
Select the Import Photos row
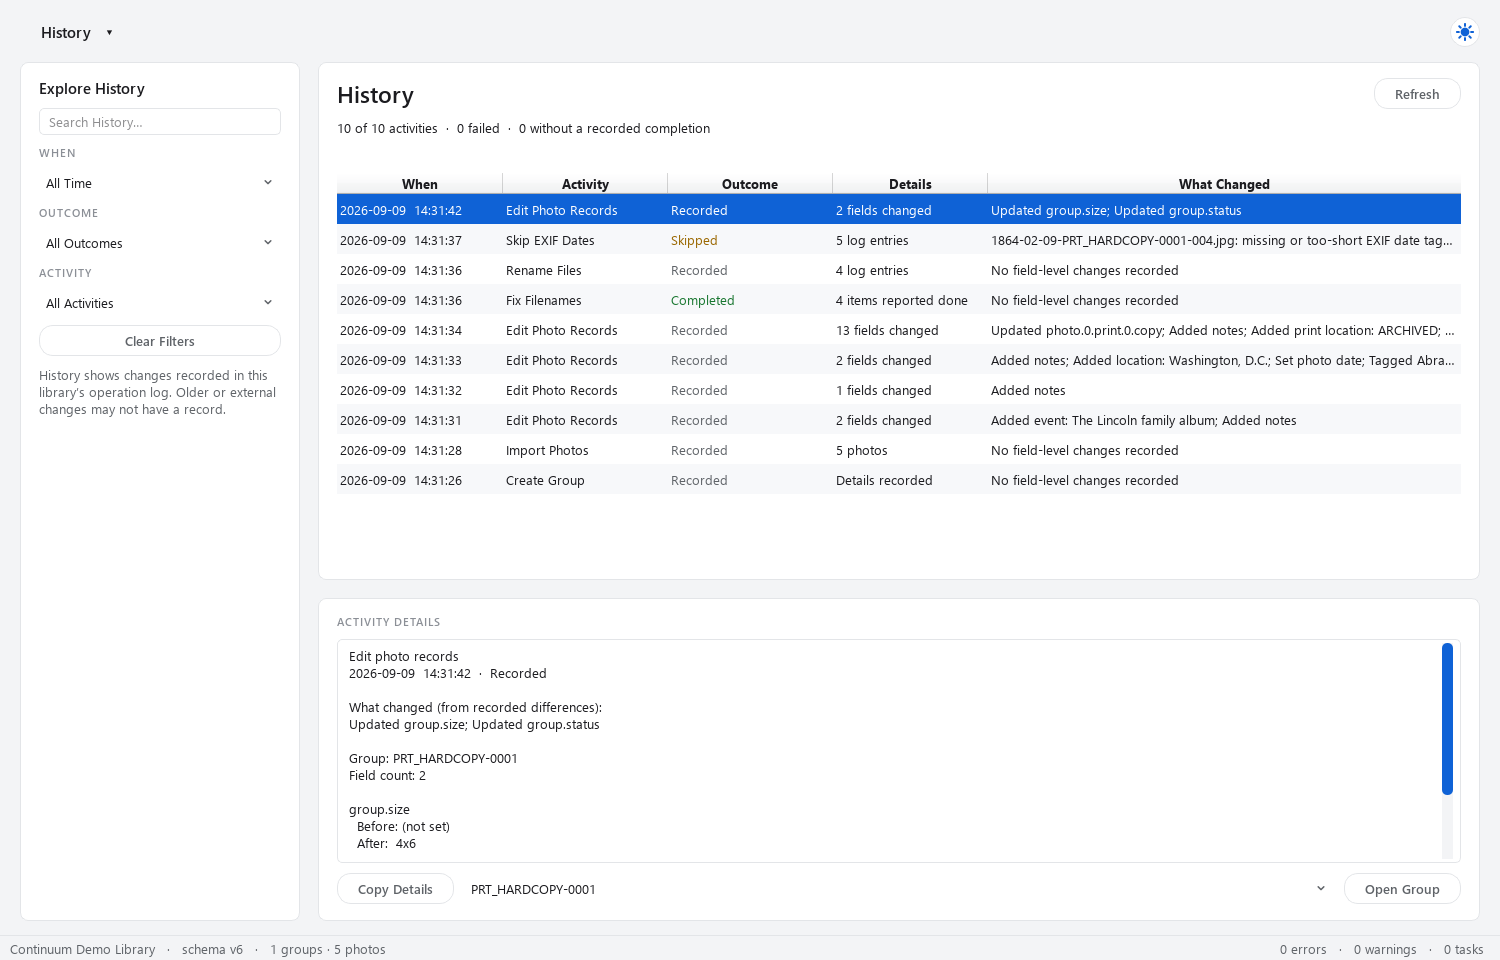tap(899, 450)
